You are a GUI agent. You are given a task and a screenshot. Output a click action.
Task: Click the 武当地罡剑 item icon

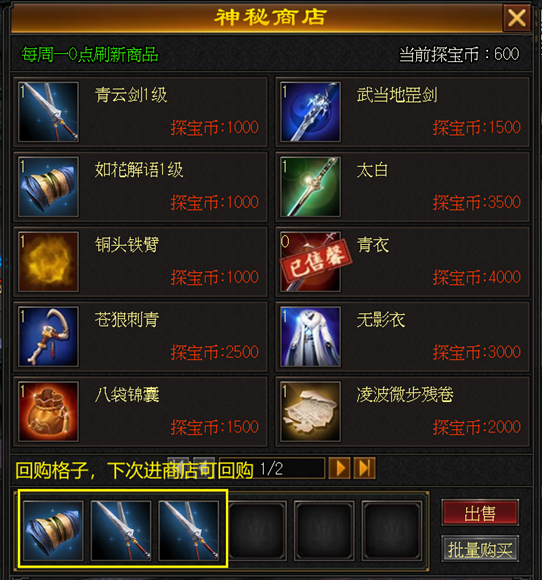(310, 112)
